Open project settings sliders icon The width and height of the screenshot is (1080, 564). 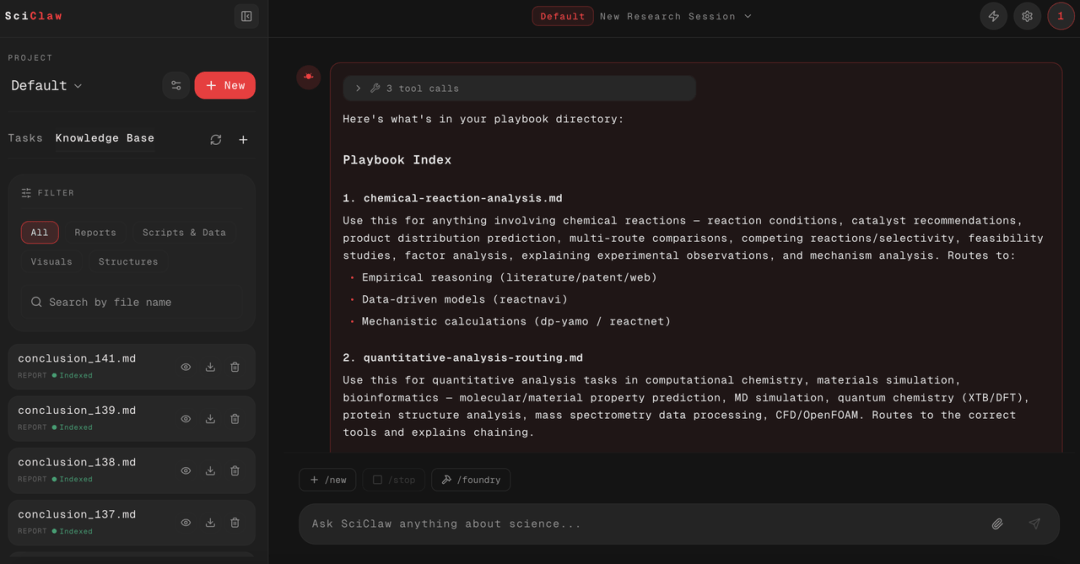pos(176,86)
